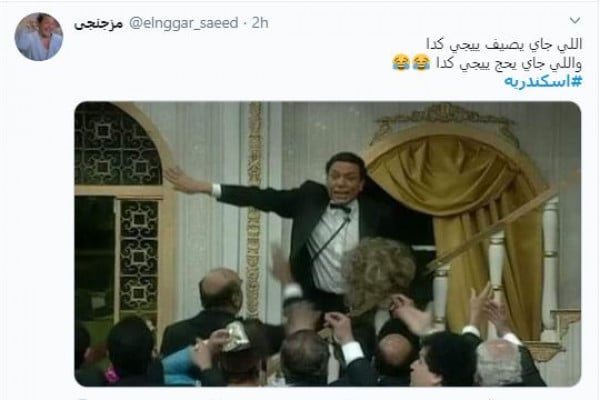This screenshot has height=400, width=600.
Task: Click the dot separator before the 2h timestamp
Action: [x=245, y=23]
